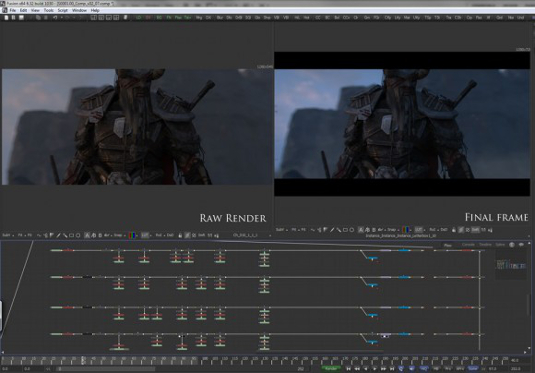Open the Fit dropdown in right viewer toolbar
Image resolution: width=535 pixels, height=373 pixels.
[x=295, y=230]
